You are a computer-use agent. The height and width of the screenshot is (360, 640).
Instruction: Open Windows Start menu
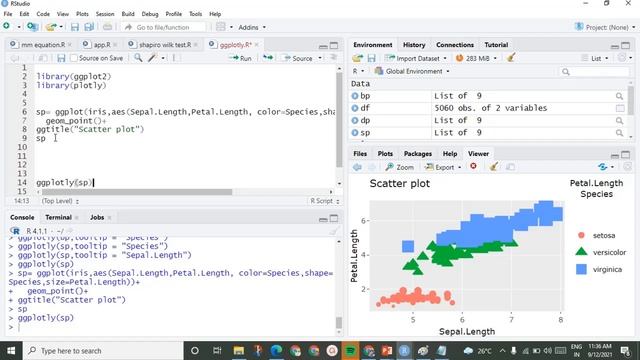click(11, 351)
